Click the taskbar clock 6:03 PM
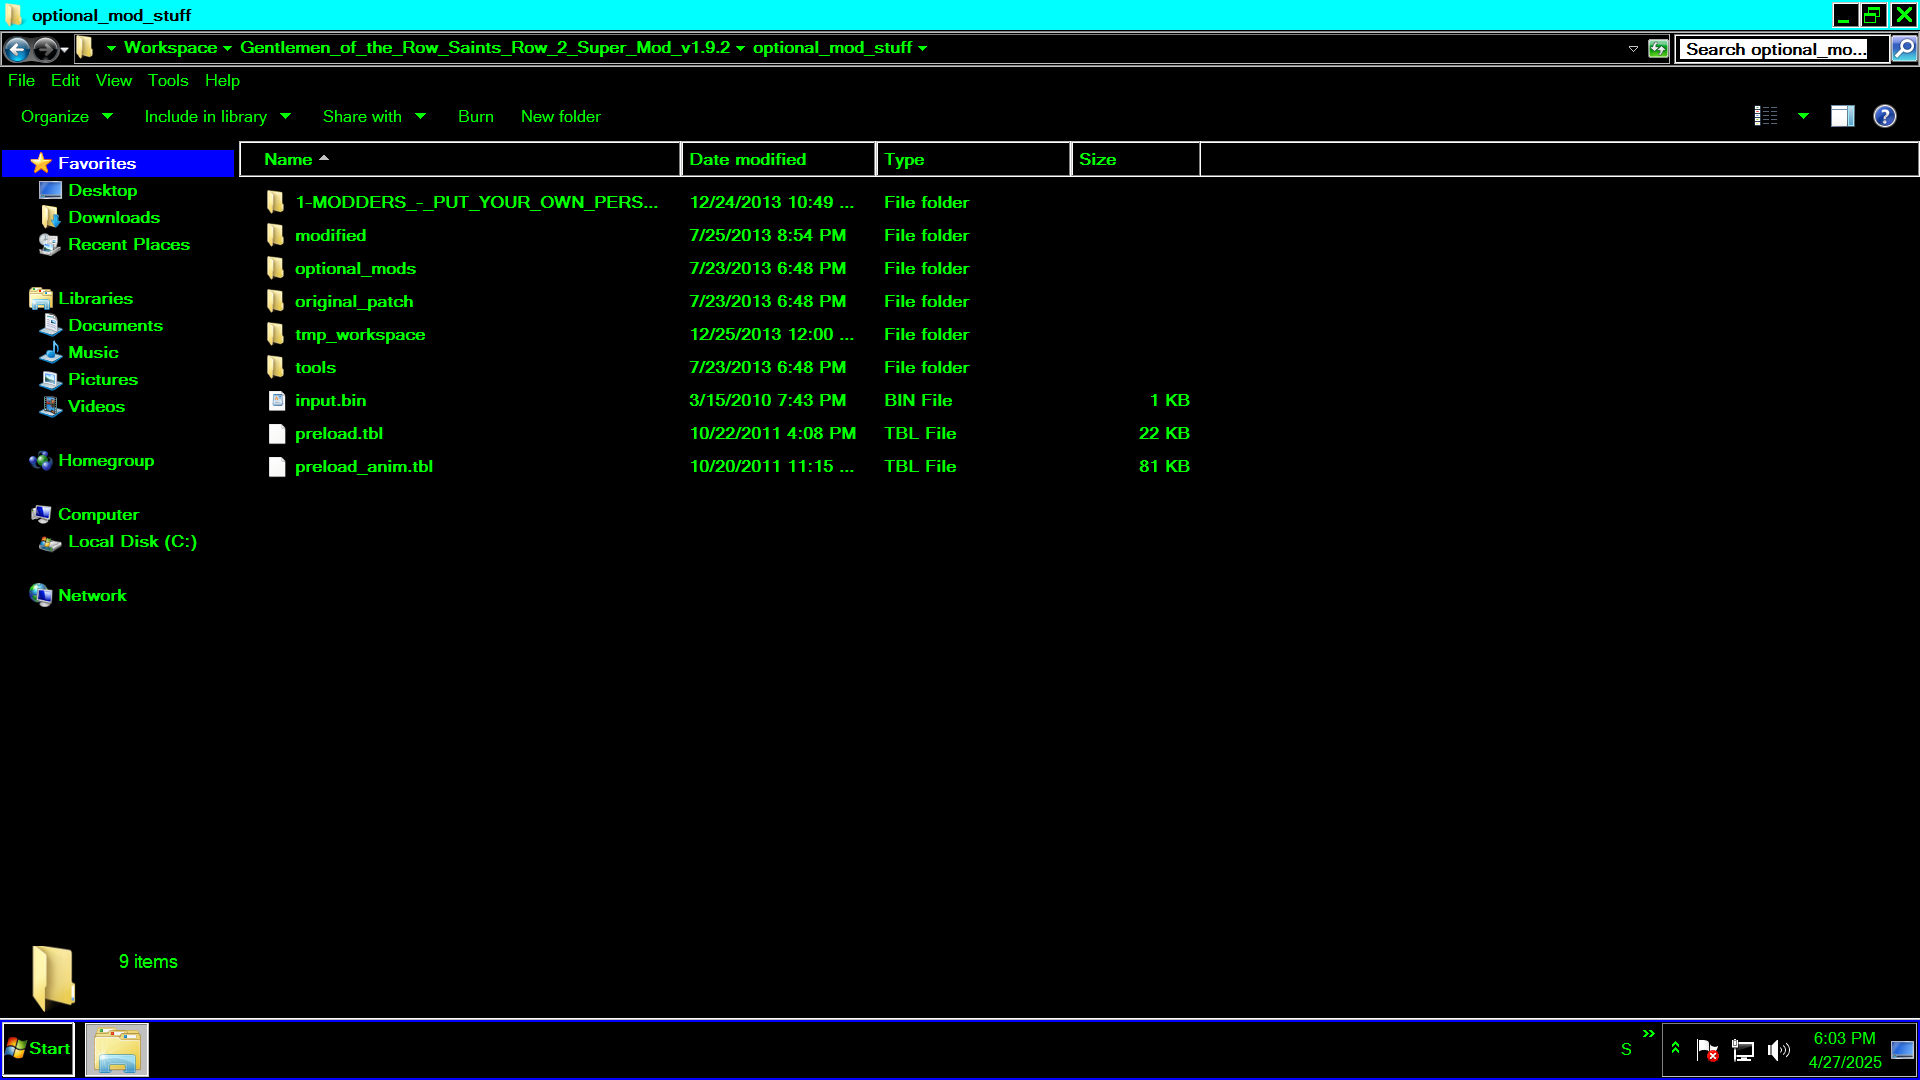The width and height of the screenshot is (1920, 1080). tap(1845, 1039)
